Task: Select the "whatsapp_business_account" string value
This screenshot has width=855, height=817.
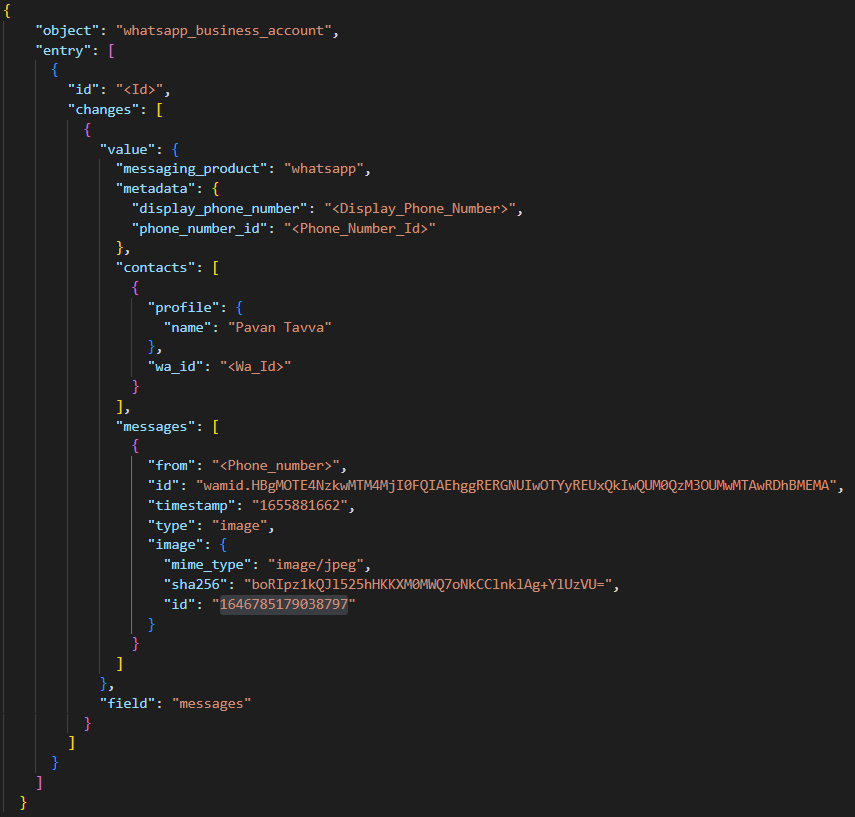Action: click(223, 31)
